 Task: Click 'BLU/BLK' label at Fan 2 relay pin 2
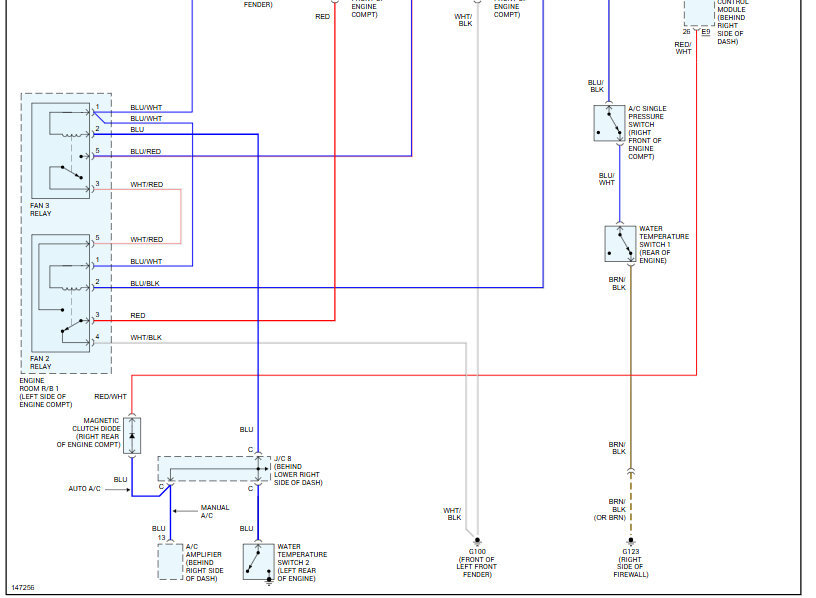click(145, 284)
